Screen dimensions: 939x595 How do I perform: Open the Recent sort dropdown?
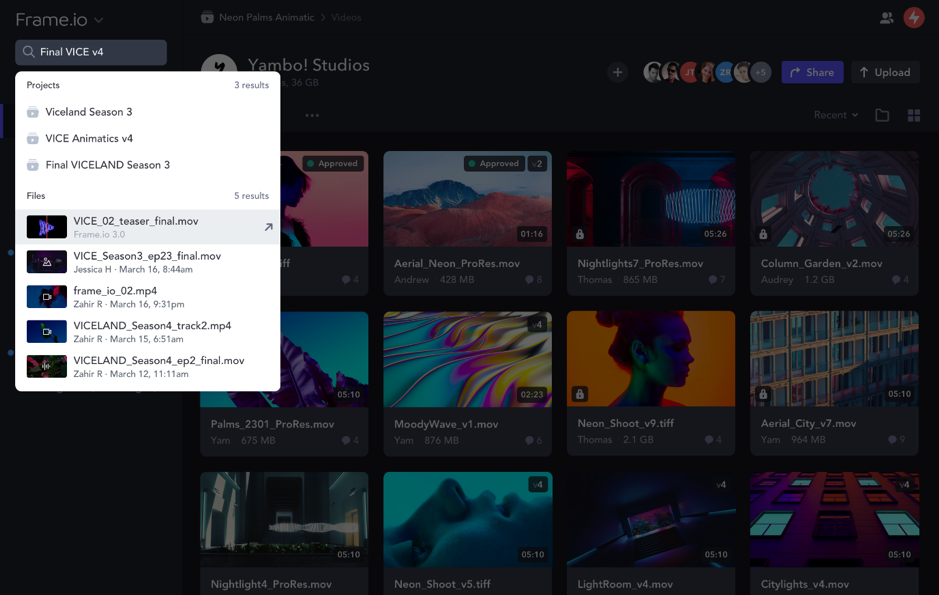coord(835,115)
